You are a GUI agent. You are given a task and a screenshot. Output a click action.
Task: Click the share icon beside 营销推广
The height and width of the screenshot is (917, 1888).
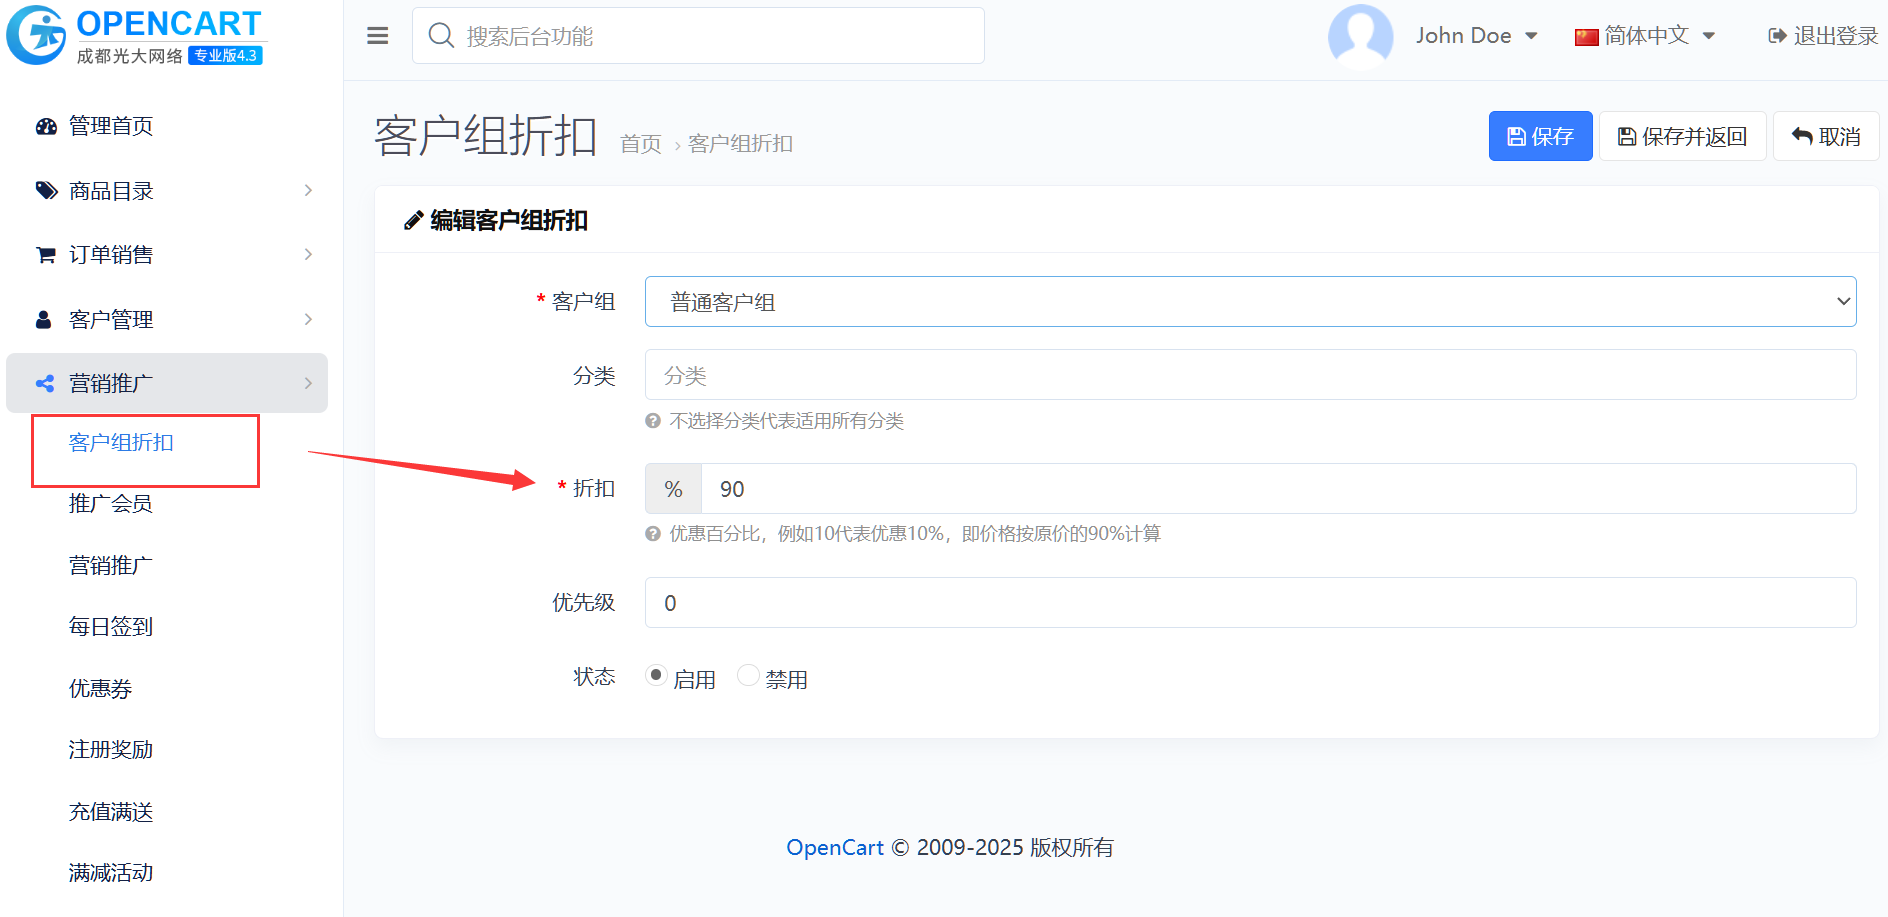pyautogui.click(x=45, y=384)
